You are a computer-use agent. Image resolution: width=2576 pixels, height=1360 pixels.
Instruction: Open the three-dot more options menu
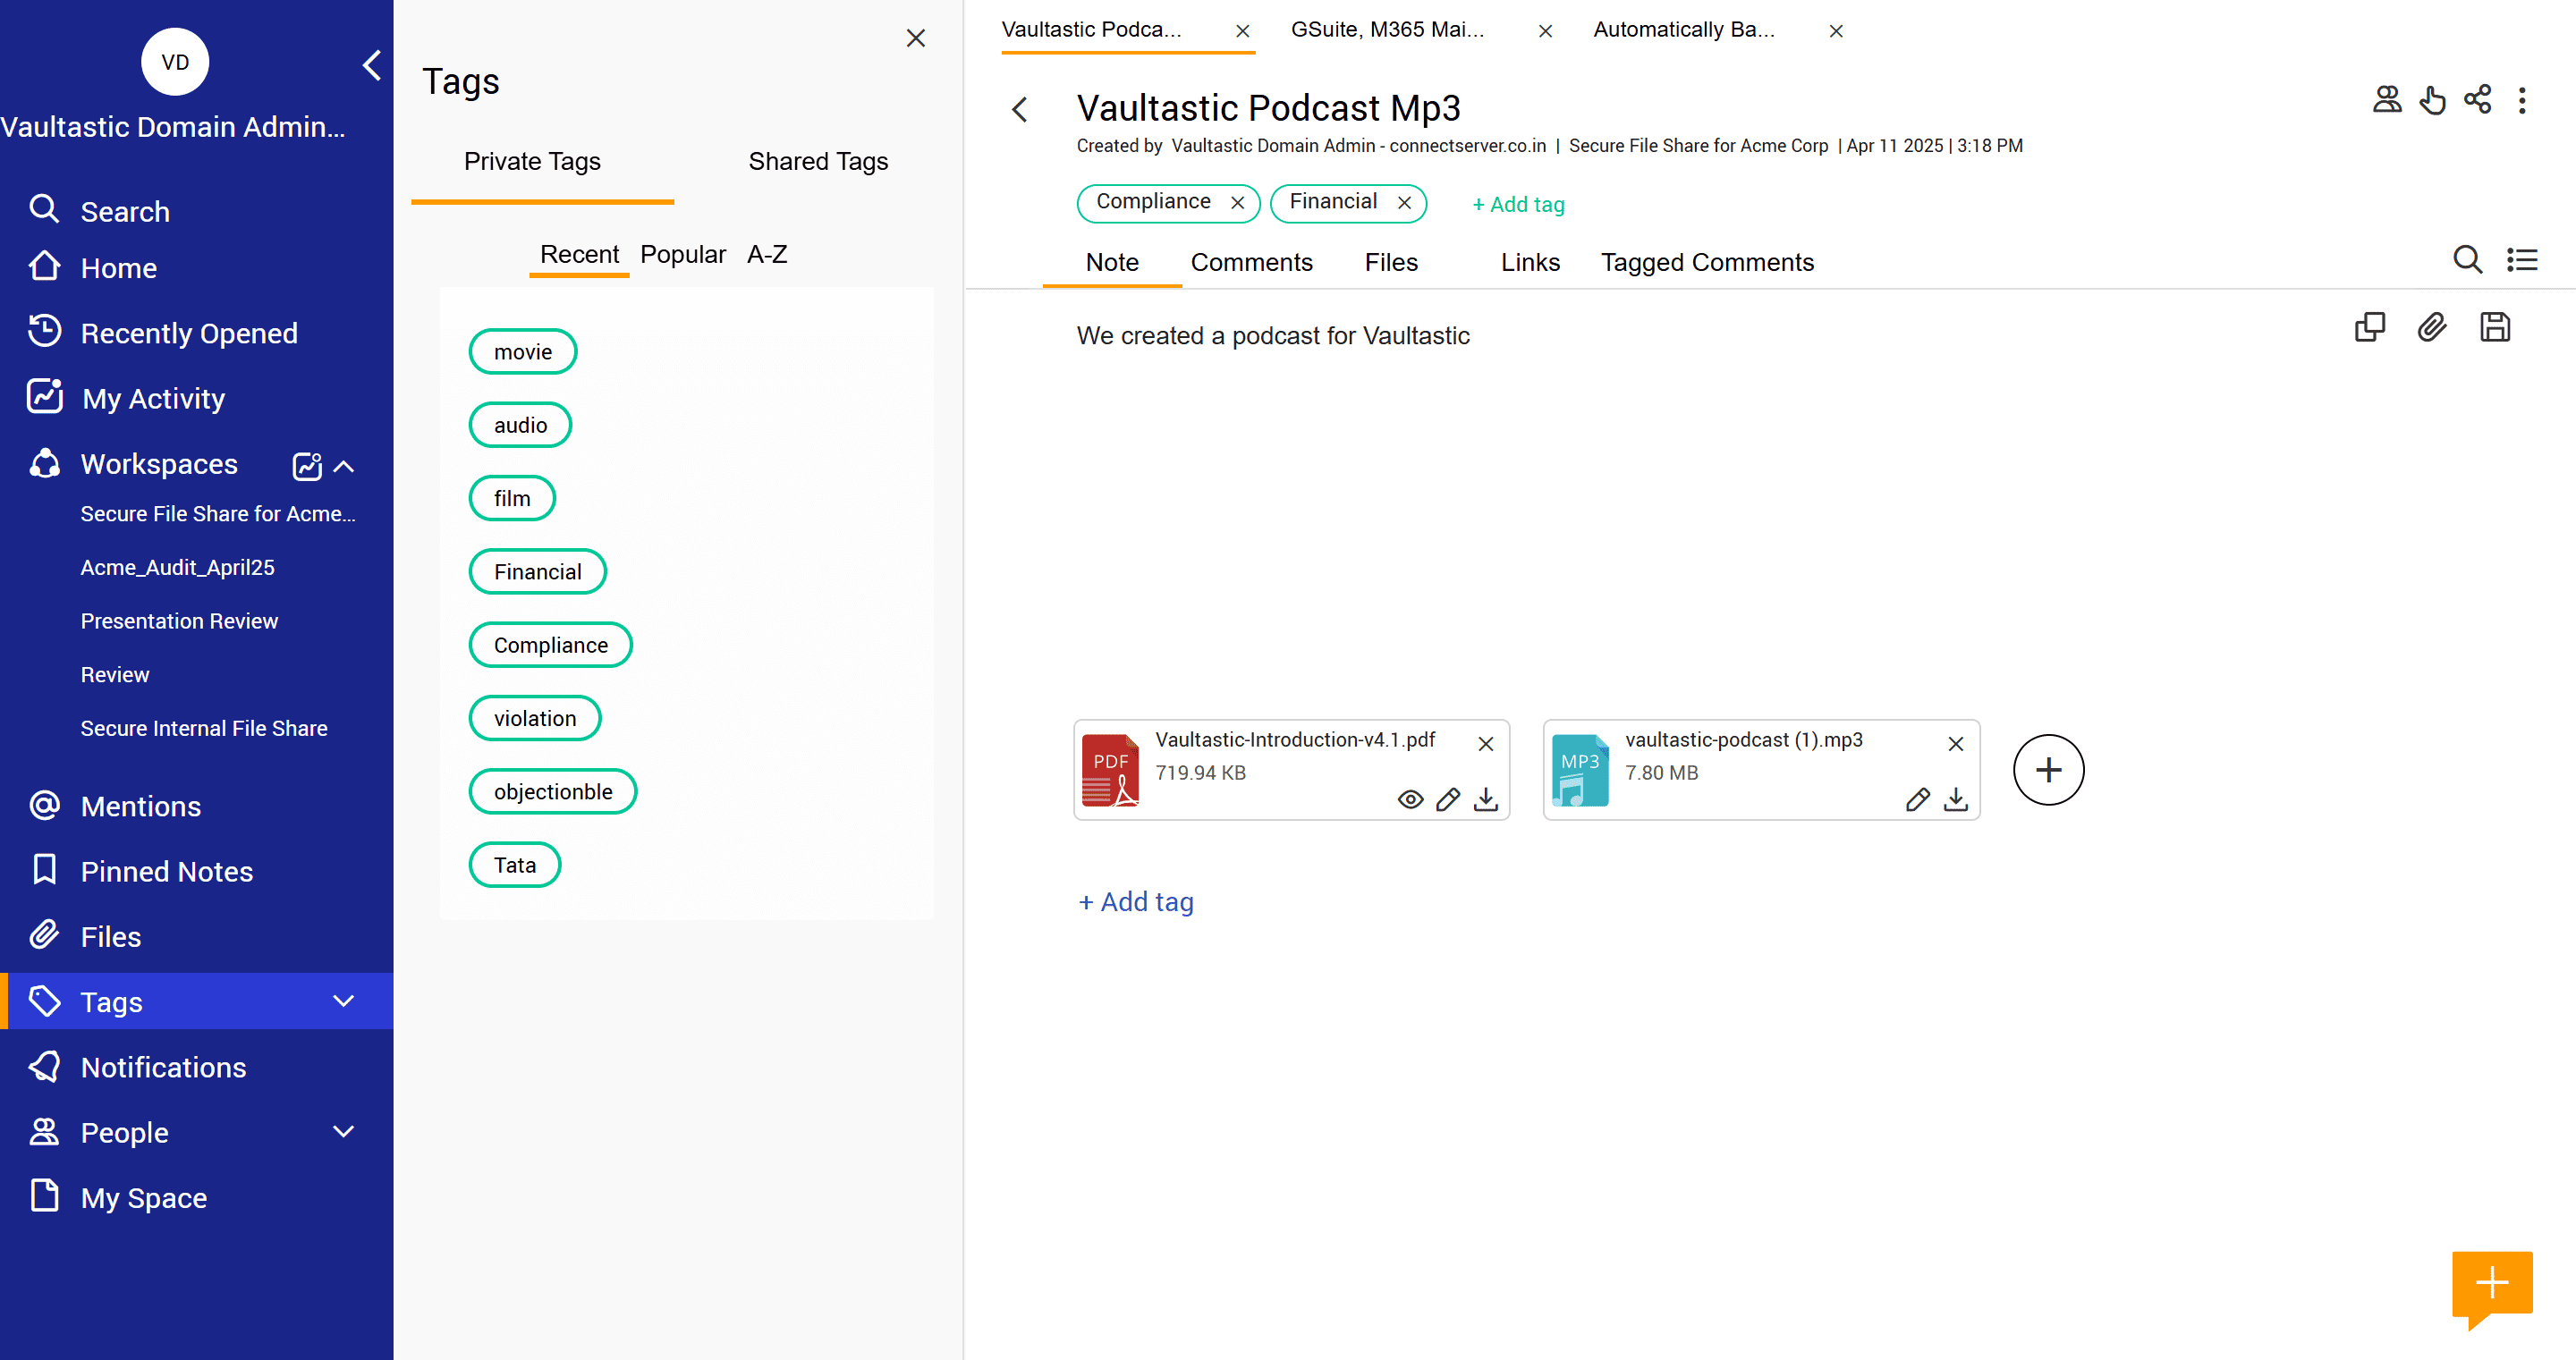[2521, 101]
